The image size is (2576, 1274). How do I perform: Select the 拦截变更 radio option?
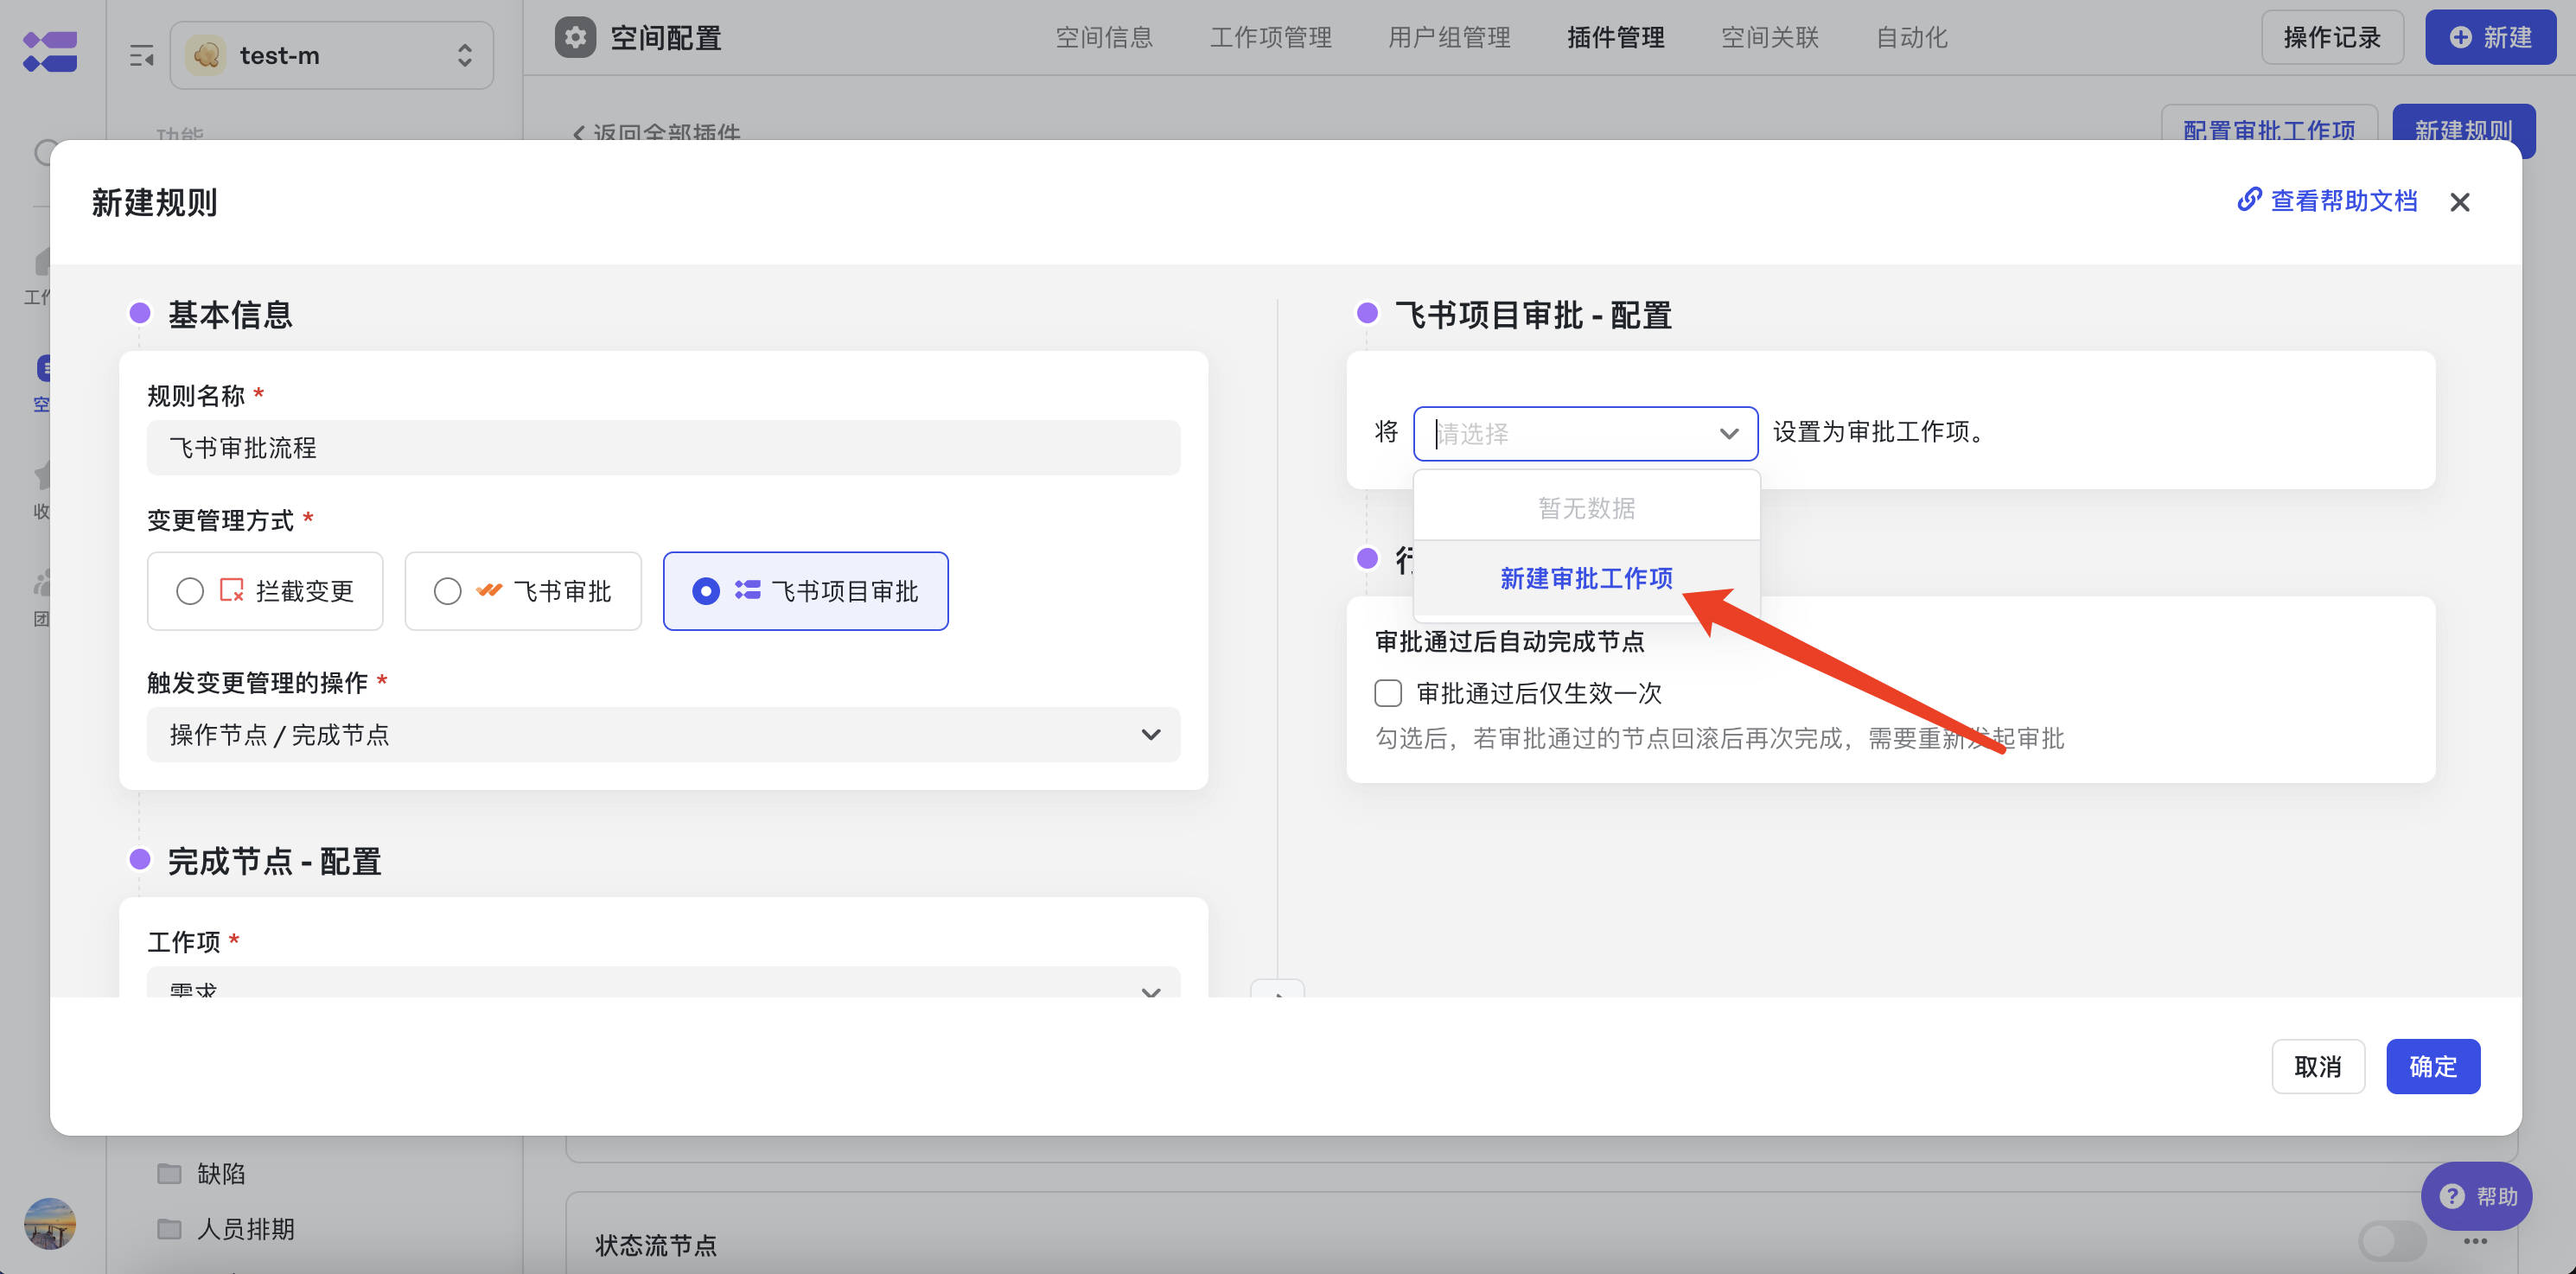point(265,591)
